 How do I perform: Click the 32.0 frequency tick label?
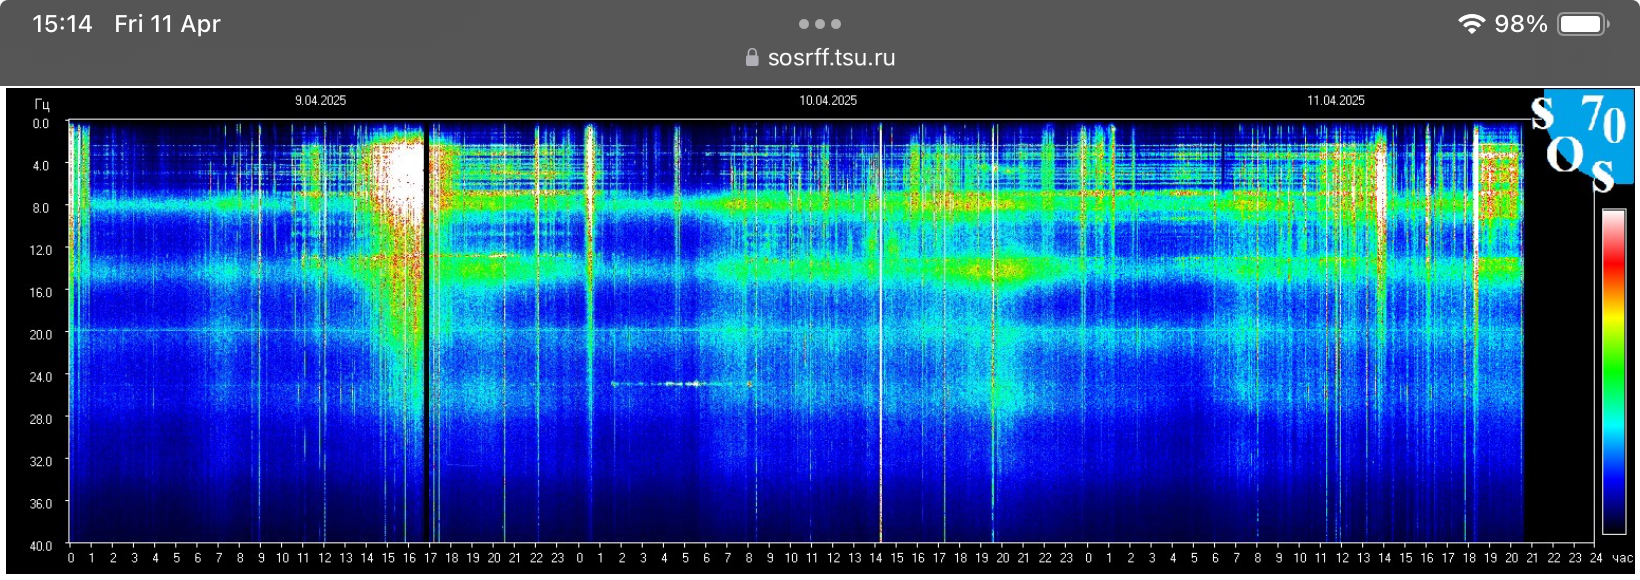pyautogui.click(x=41, y=462)
